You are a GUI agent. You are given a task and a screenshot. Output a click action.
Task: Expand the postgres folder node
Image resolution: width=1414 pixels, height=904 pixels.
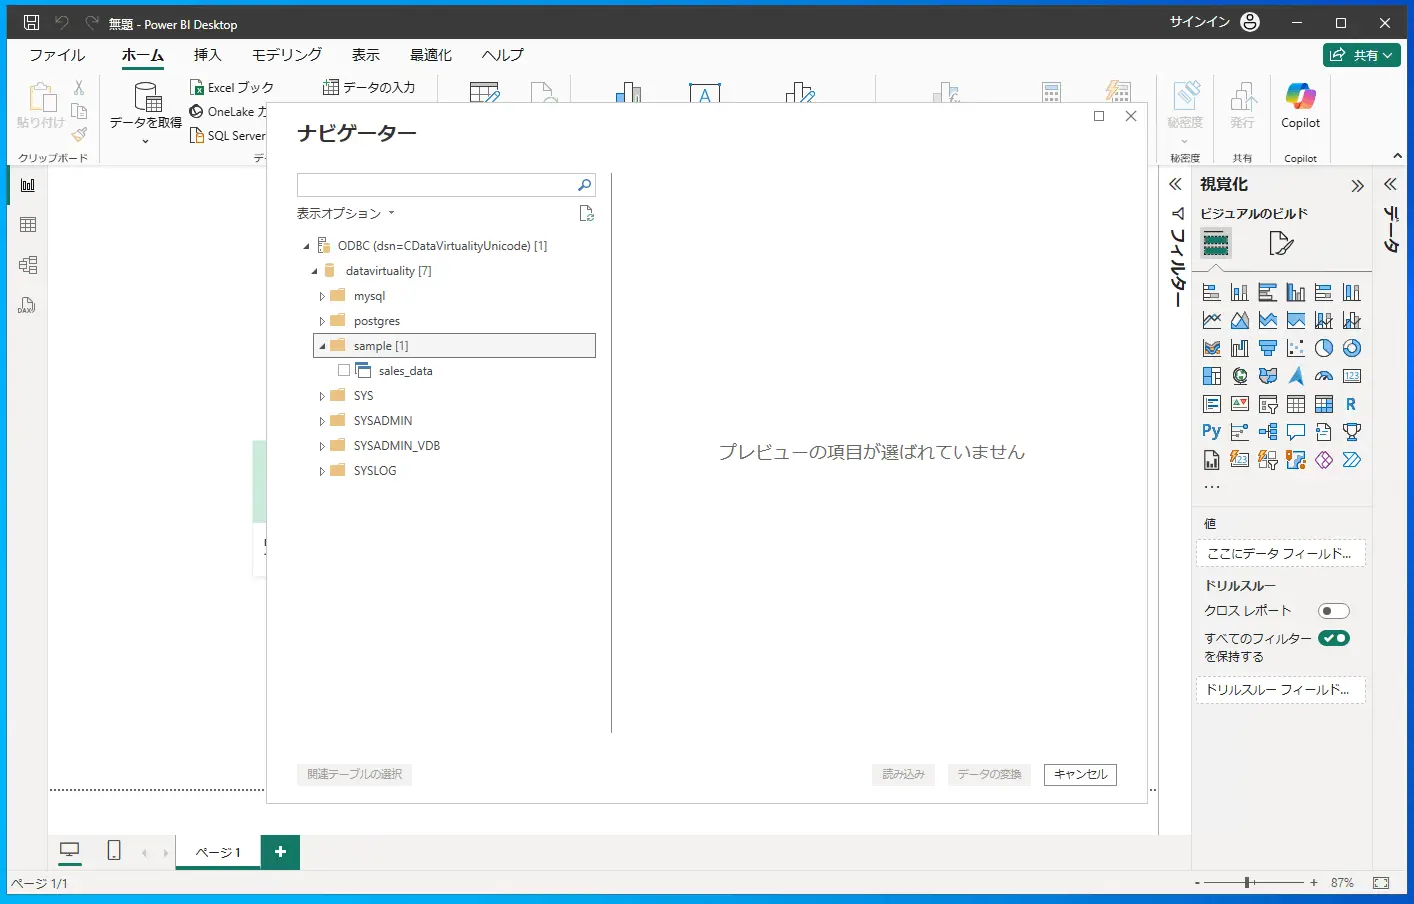tap(322, 321)
